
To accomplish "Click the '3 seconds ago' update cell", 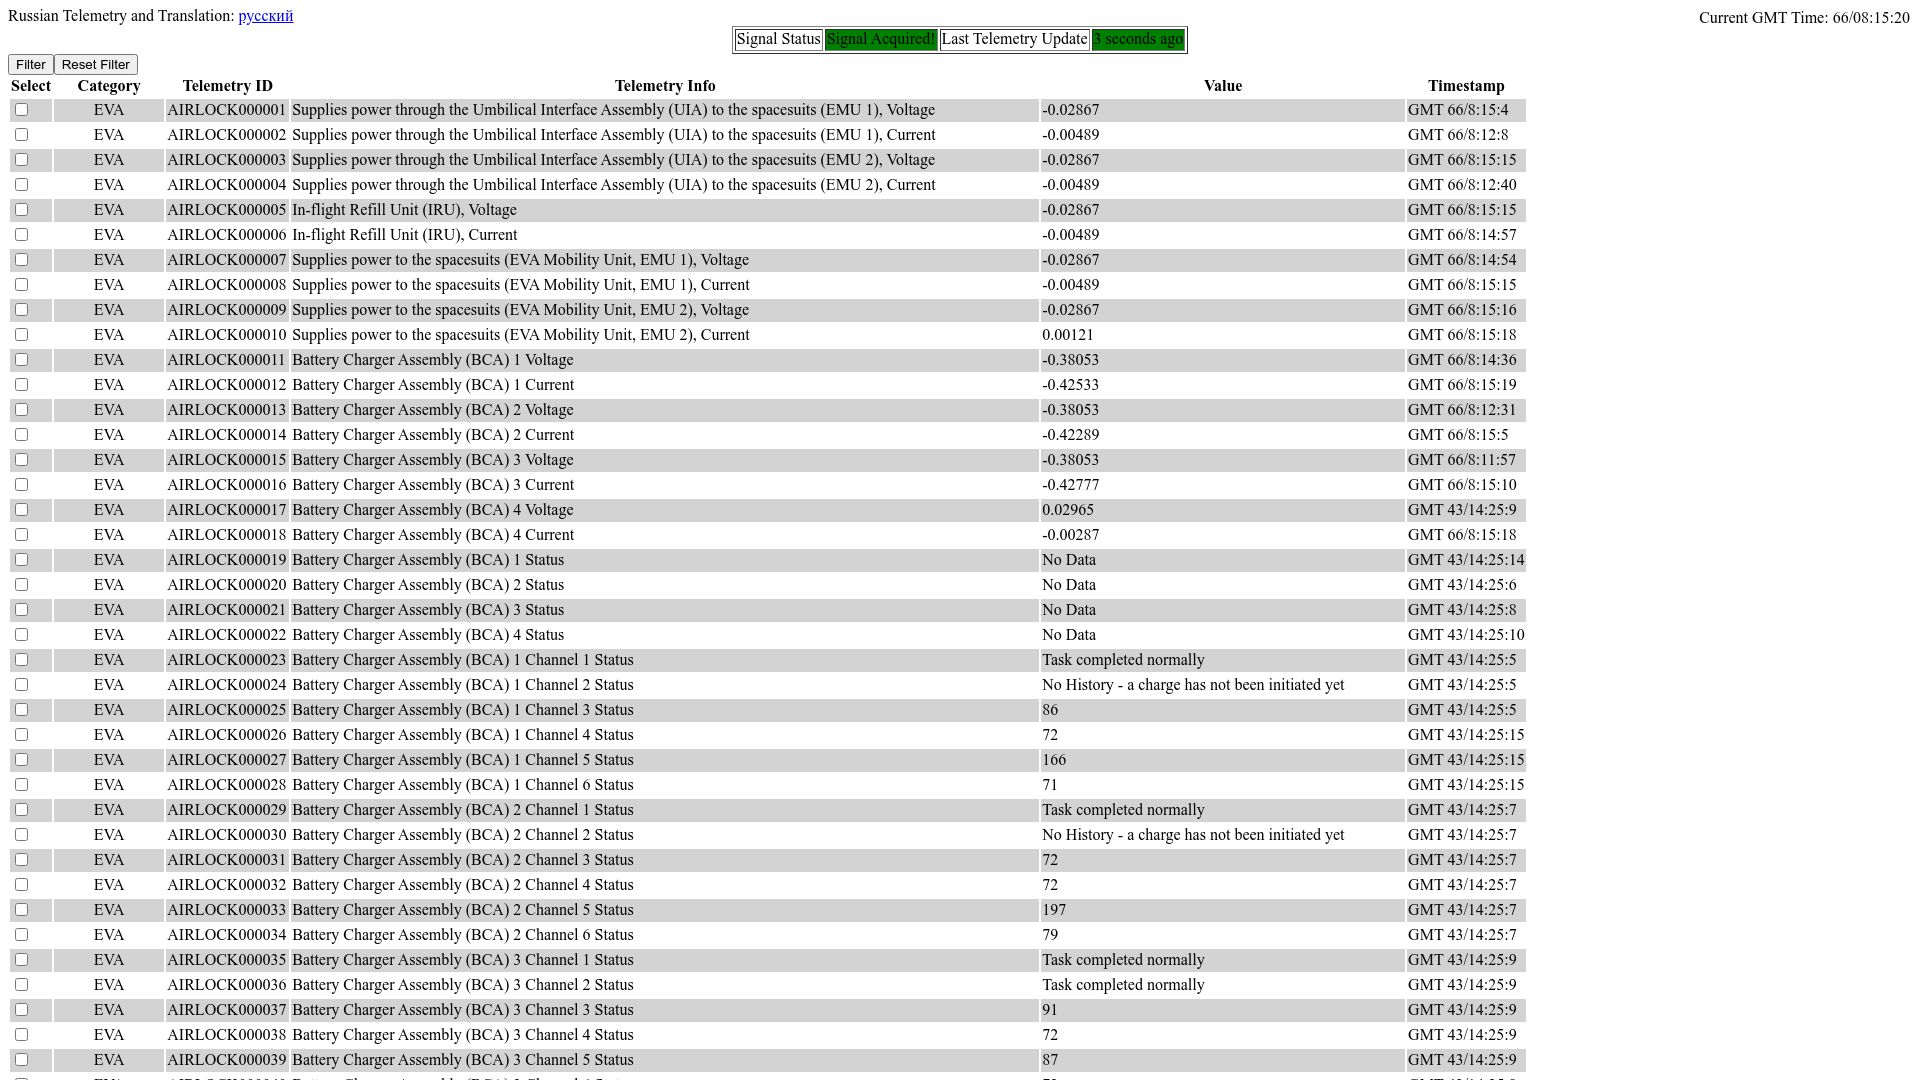I will (x=1138, y=39).
